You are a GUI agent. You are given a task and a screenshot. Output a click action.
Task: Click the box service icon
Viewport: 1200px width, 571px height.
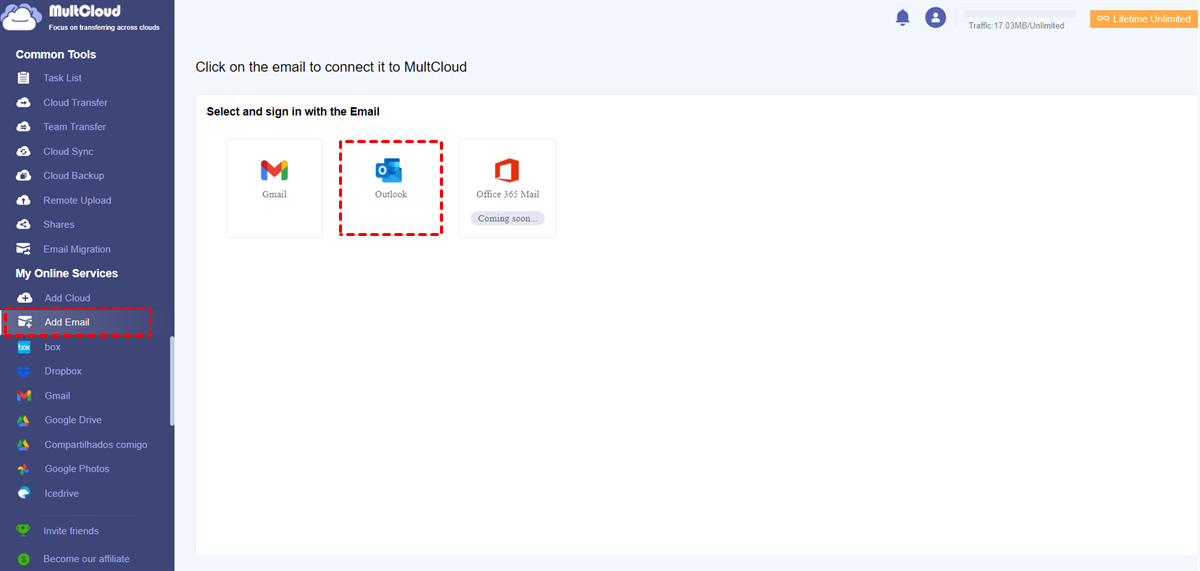pyautogui.click(x=24, y=347)
